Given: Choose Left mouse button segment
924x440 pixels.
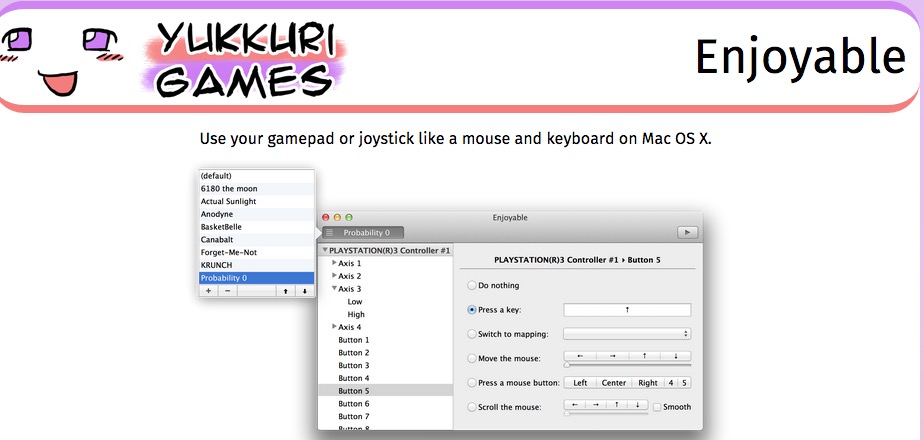Looking at the screenshot, I should pyautogui.click(x=580, y=383).
